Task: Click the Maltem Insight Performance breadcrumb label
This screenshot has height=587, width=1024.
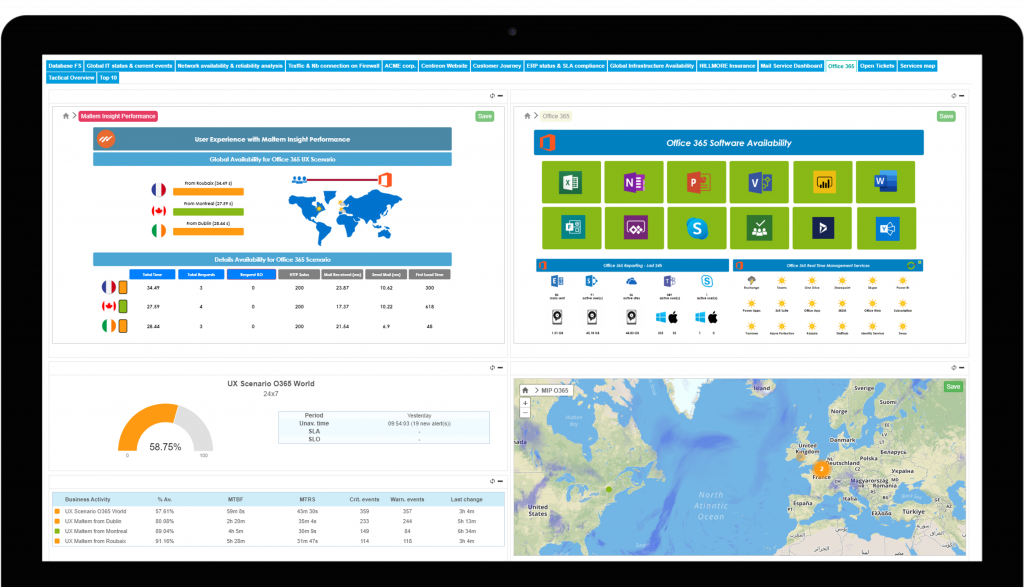Action: point(118,116)
